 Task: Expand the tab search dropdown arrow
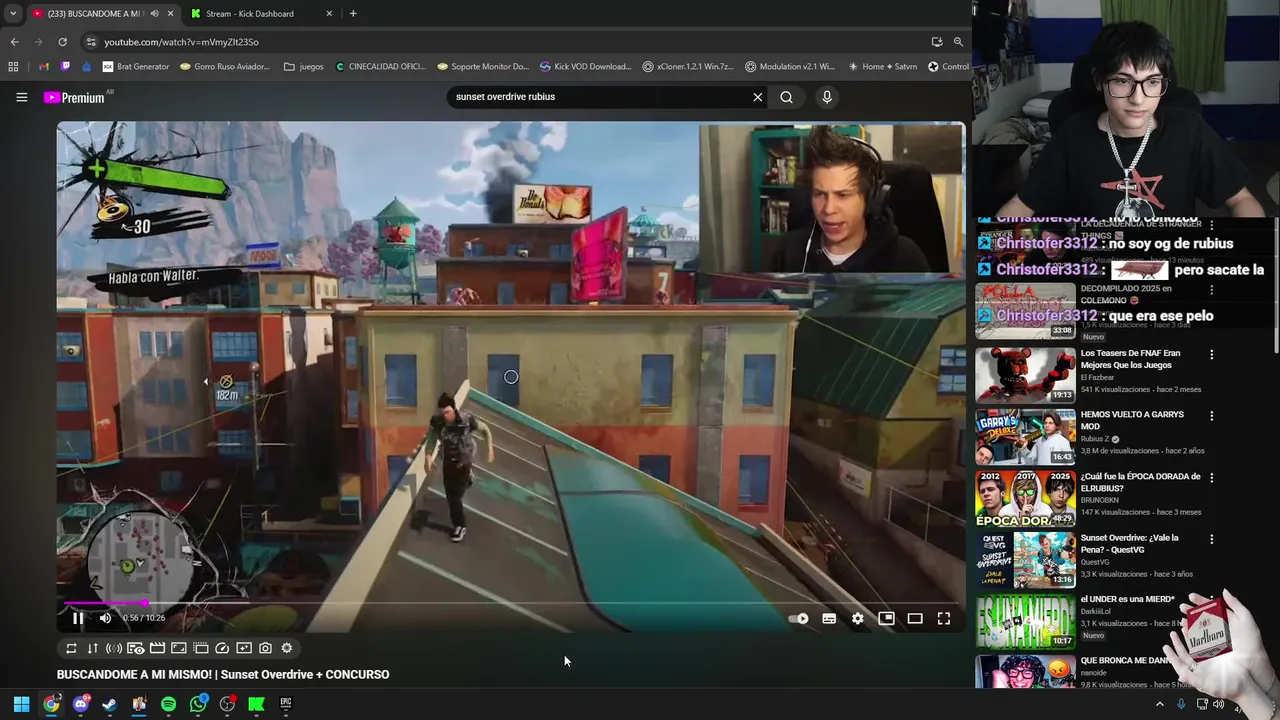13,13
